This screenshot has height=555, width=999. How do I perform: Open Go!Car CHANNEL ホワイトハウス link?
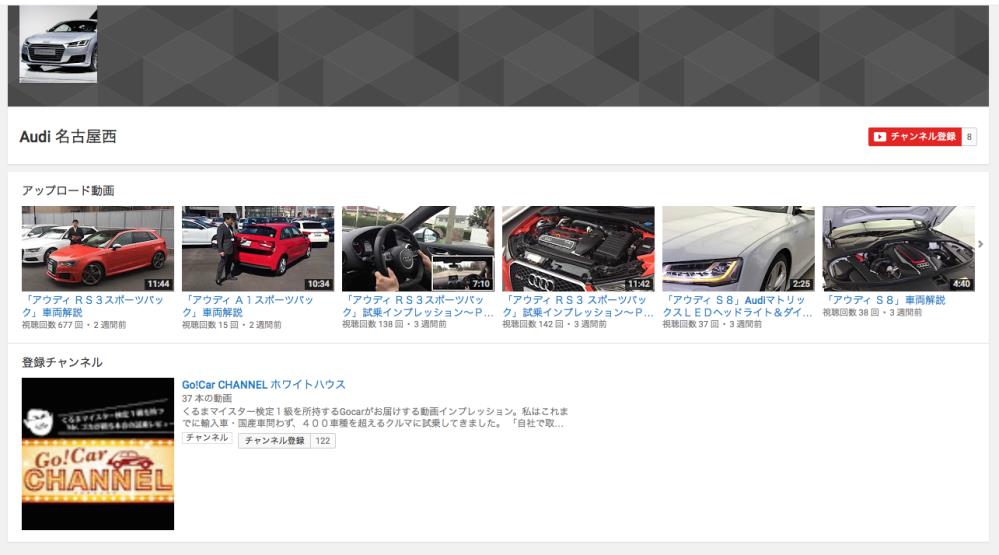click(264, 385)
